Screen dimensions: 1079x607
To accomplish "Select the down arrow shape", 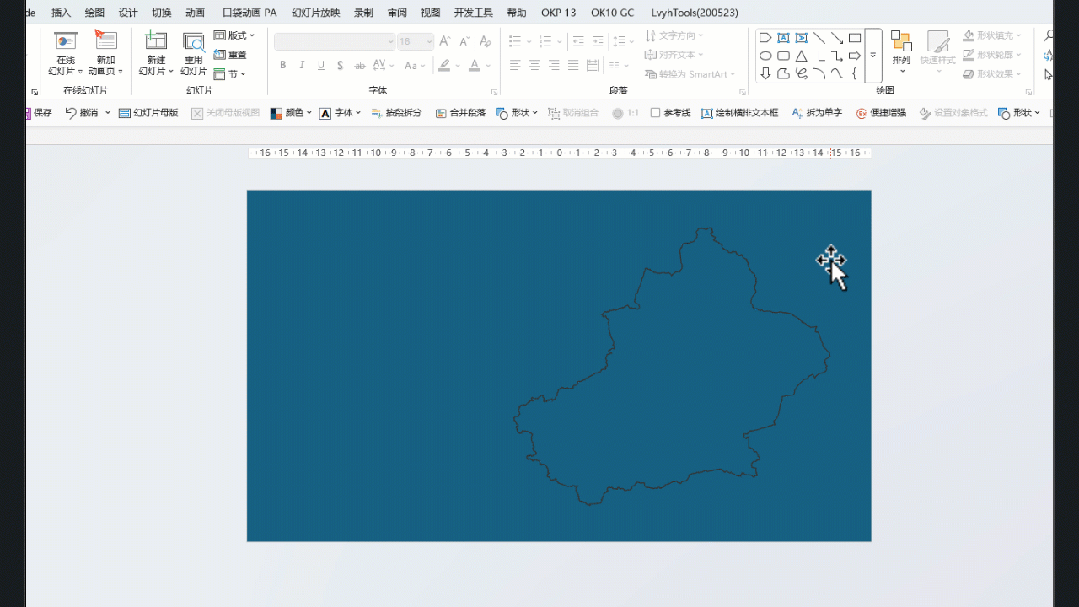I will tap(765, 73).
